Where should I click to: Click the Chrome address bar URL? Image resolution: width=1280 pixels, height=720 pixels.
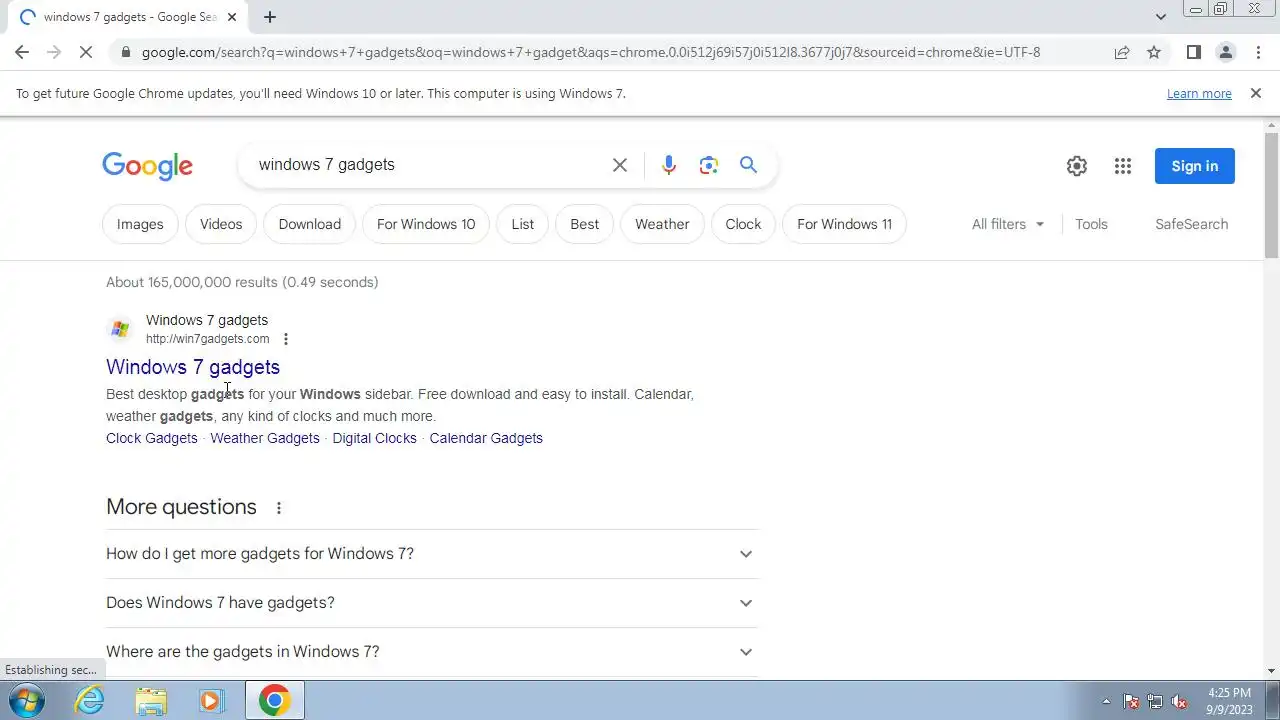(x=591, y=52)
